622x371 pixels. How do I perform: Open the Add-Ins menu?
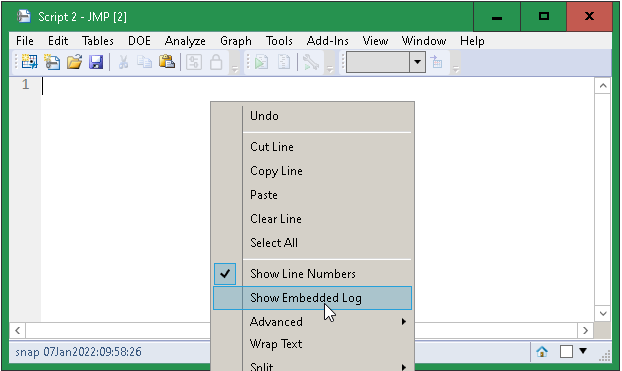(328, 41)
